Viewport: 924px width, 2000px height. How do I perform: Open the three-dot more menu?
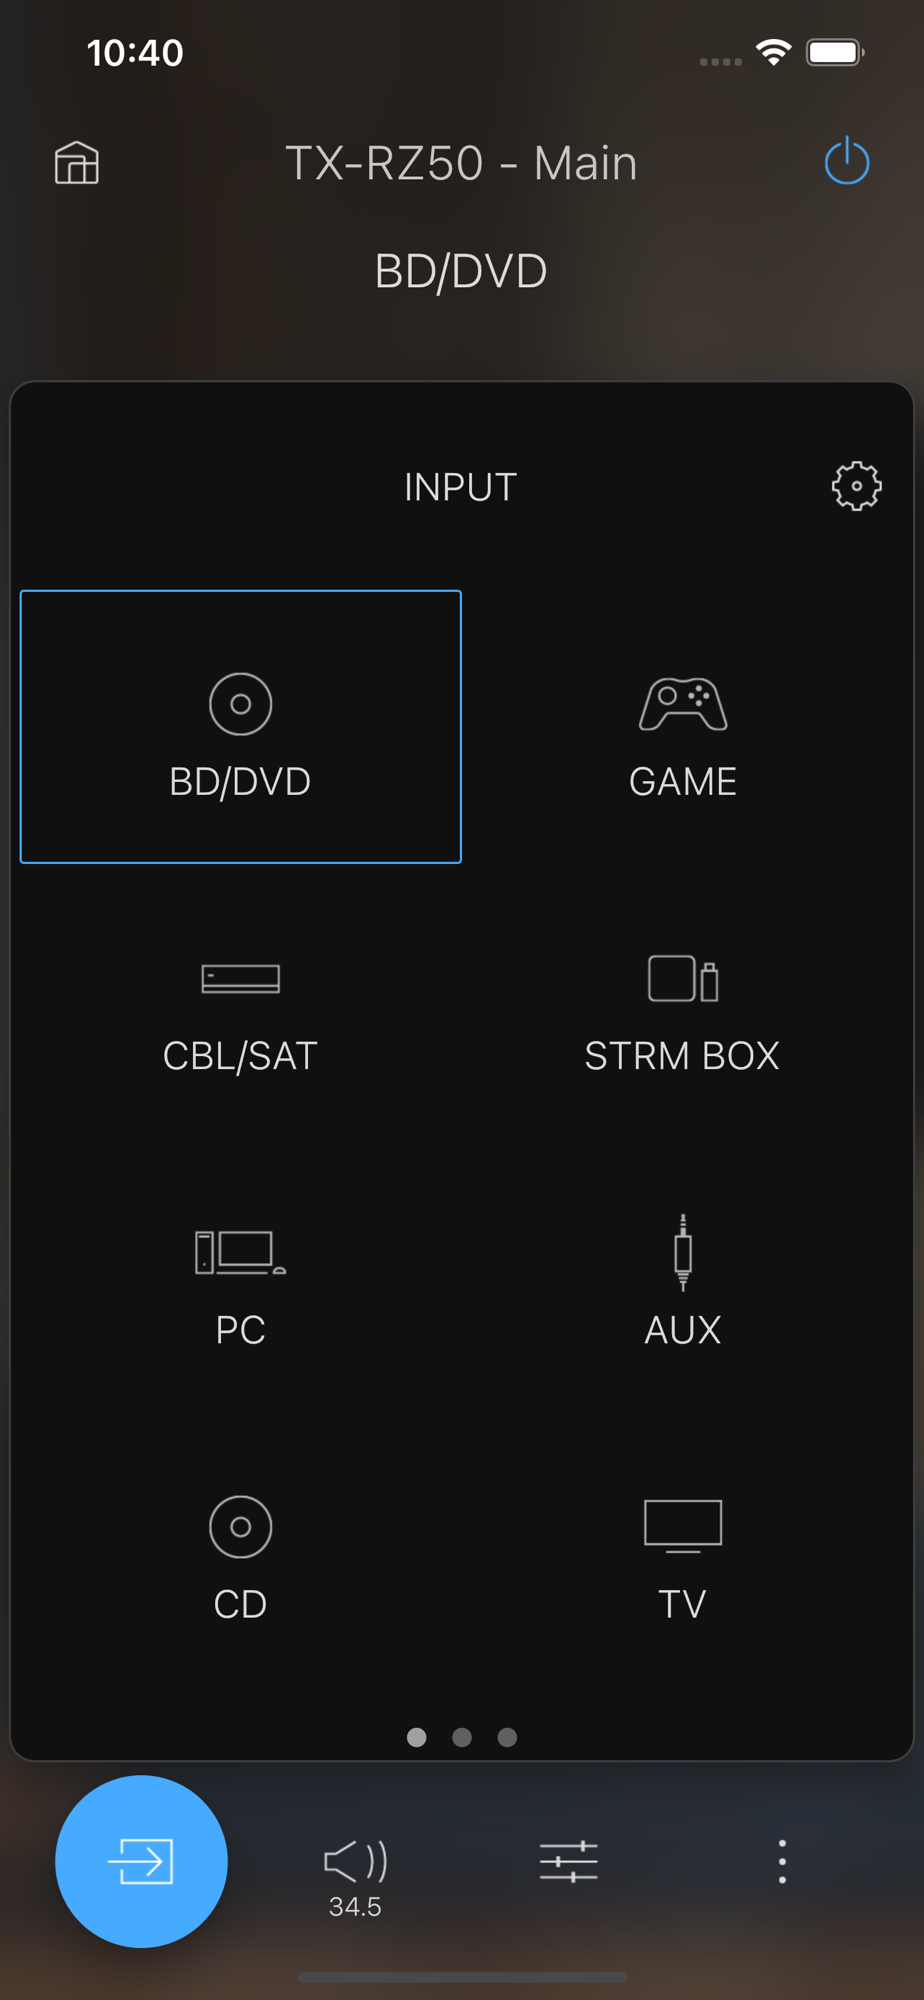(x=782, y=1861)
